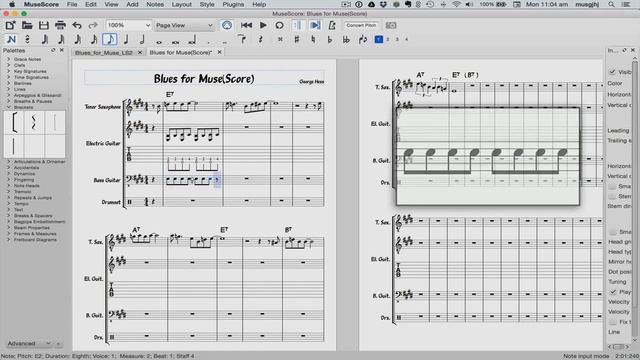This screenshot has width=640, height=360.
Task: Select the highlighted eighth note duration
Action: [x=110, y=40]
